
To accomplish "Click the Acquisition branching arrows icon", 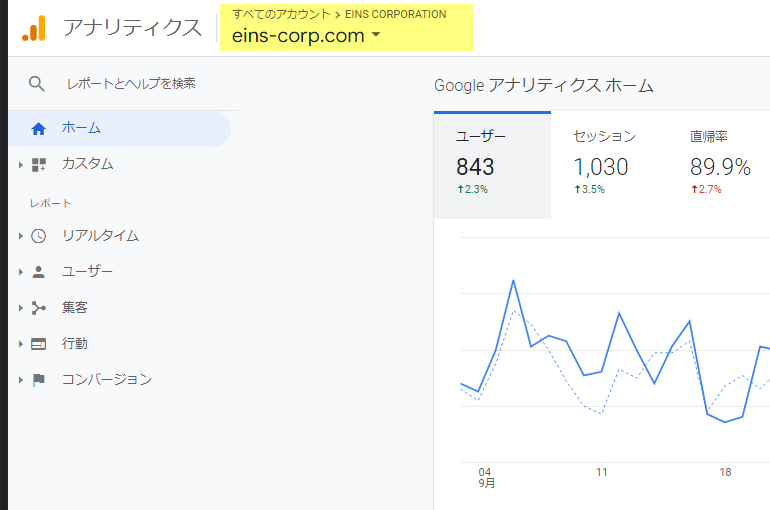I will (38, 308).
